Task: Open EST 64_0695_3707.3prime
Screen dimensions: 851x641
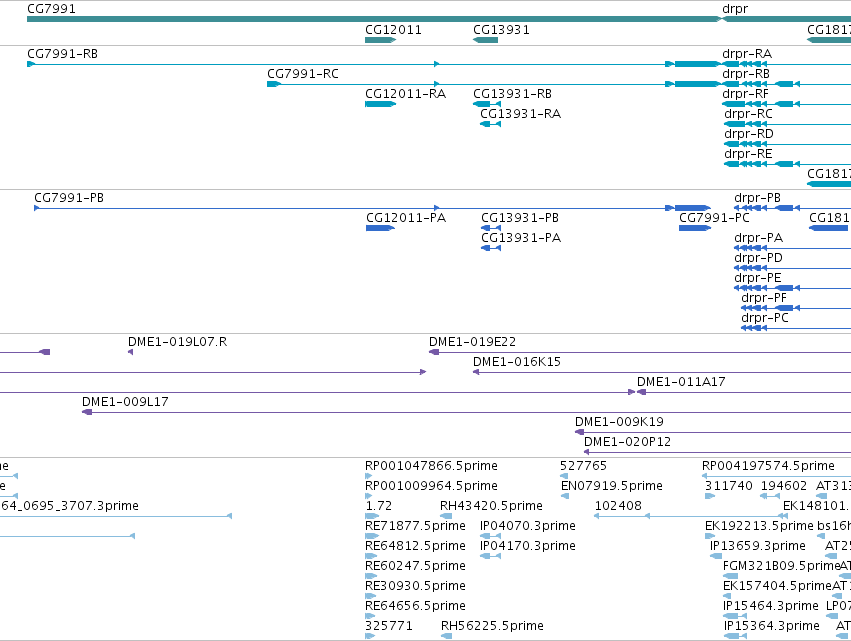Action: click(69, 506)
